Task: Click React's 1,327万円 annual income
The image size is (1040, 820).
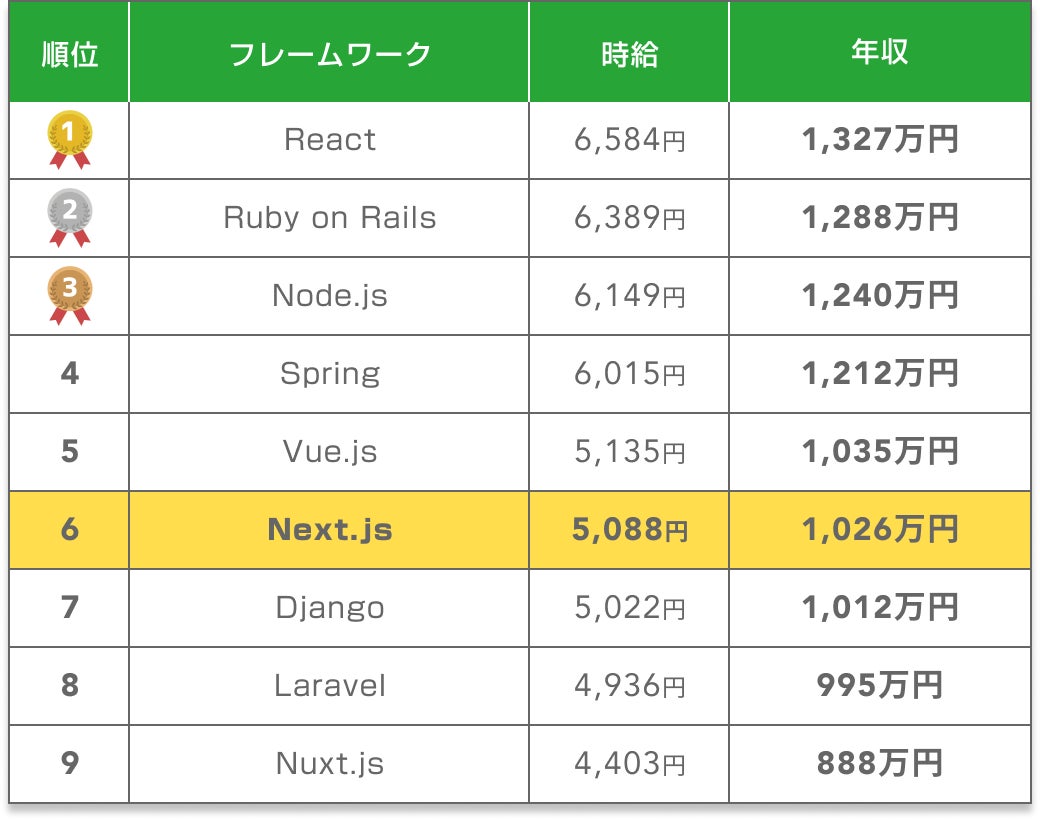Action: point(879,139)
